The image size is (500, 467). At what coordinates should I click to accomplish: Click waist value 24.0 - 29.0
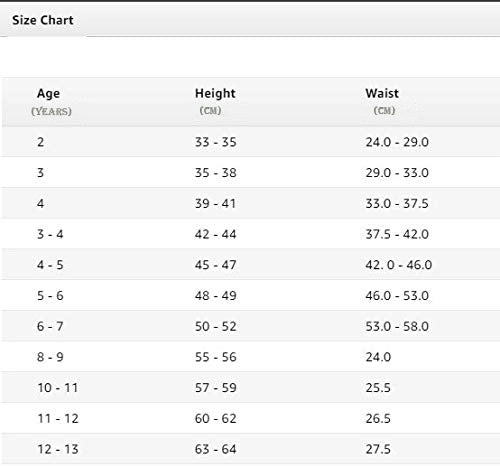pyautogui.click(x=397, y=142)
